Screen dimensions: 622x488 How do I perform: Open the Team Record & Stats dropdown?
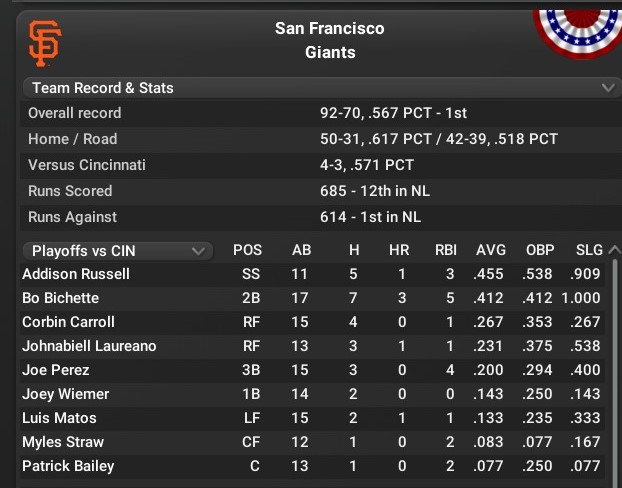(x=320, y=88)
